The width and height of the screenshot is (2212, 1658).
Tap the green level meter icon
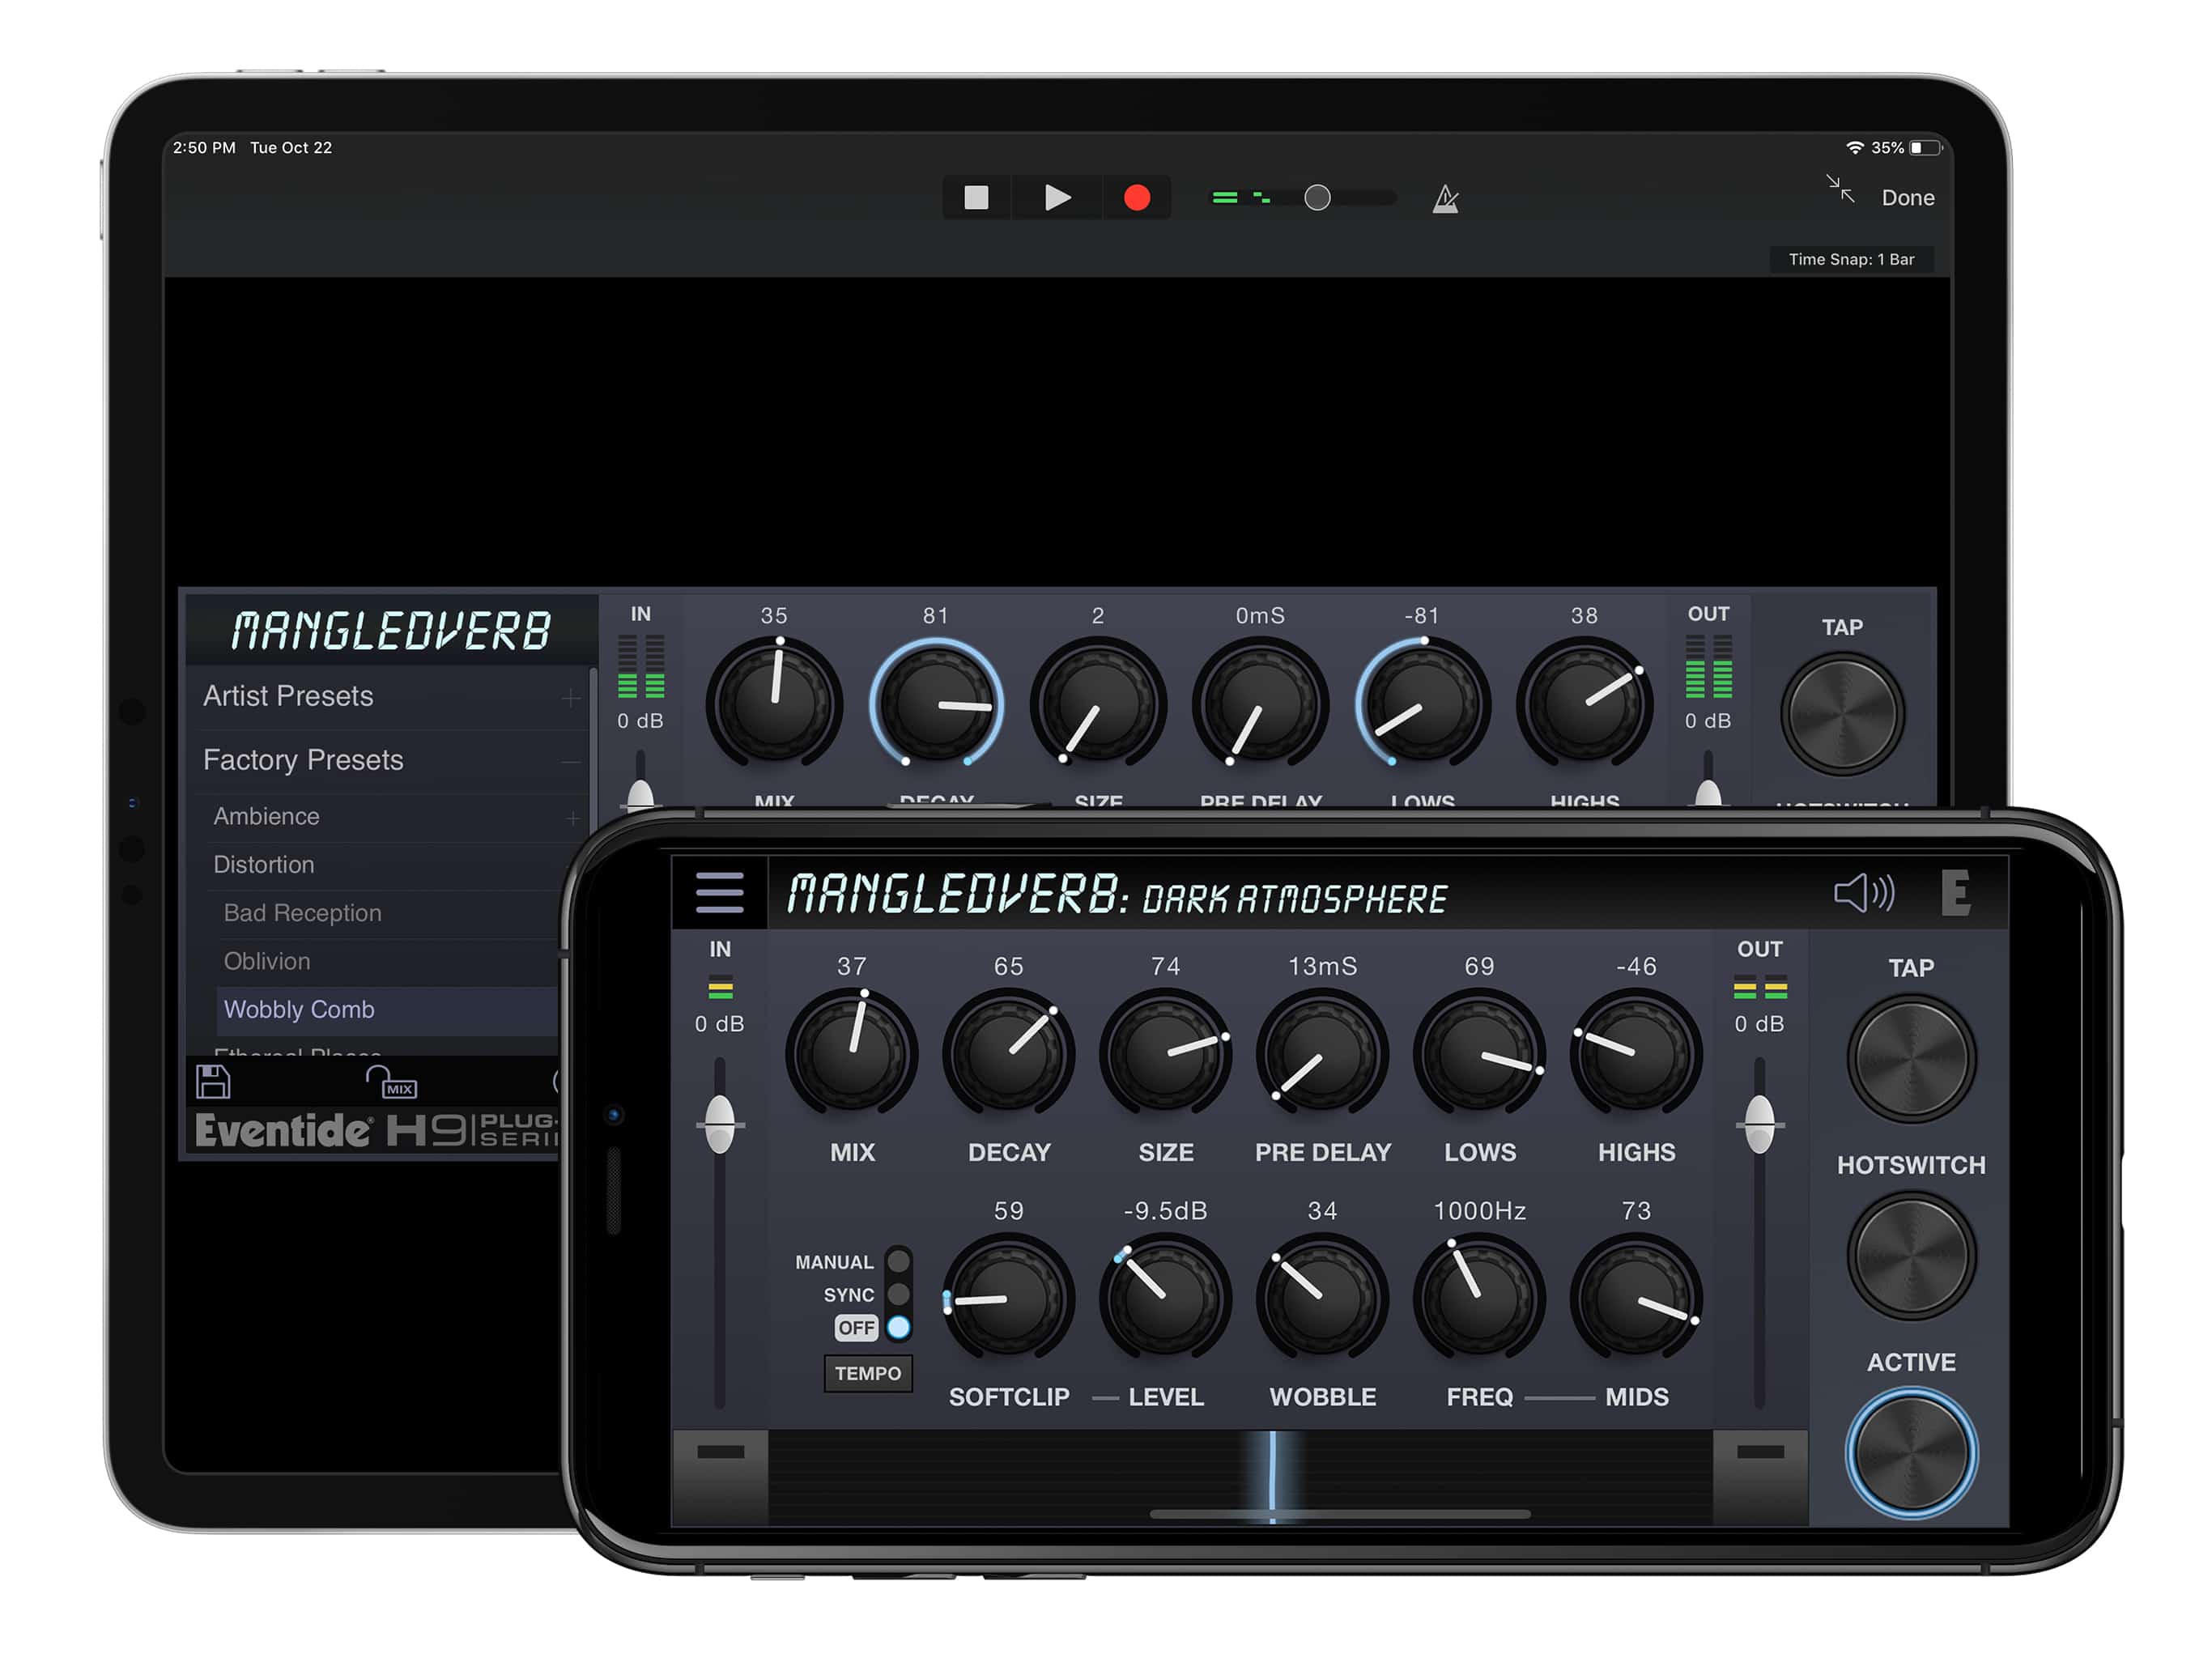(x=1241, y=198)
